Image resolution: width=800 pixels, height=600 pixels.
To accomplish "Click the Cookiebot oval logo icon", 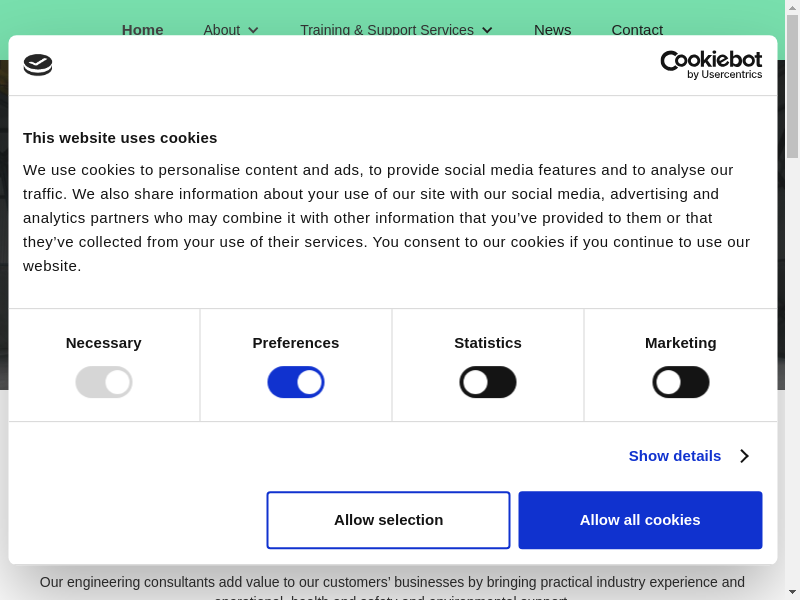I will coord(38,65).
